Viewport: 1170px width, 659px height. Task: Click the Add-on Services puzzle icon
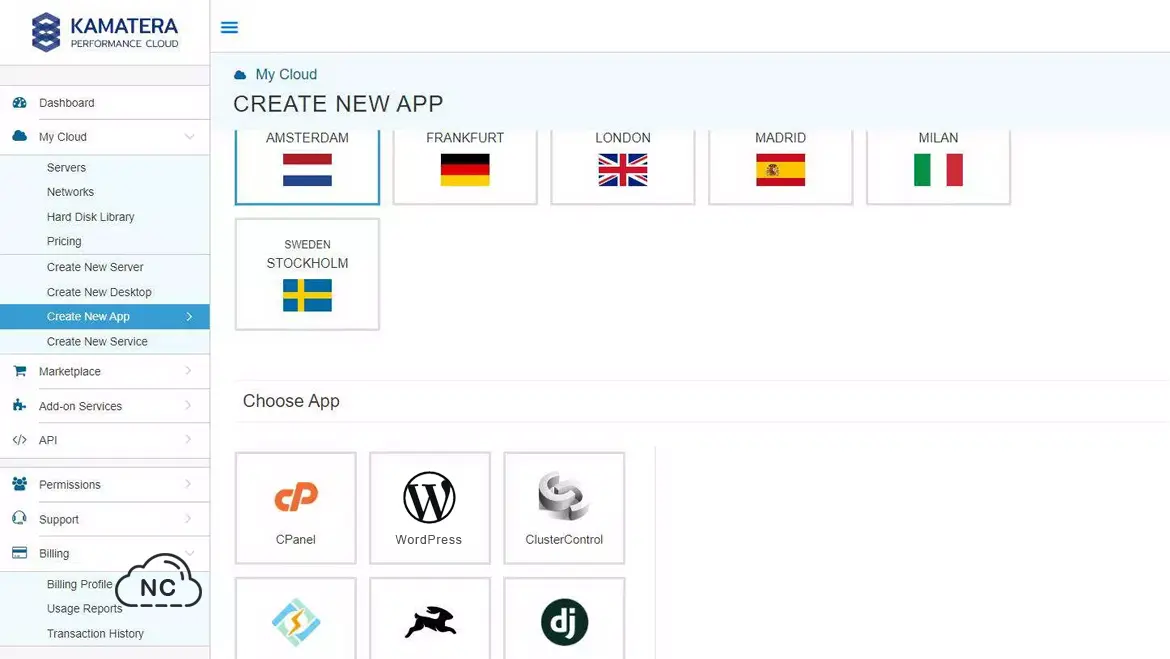pyautogui.click(x=20, y=405)
